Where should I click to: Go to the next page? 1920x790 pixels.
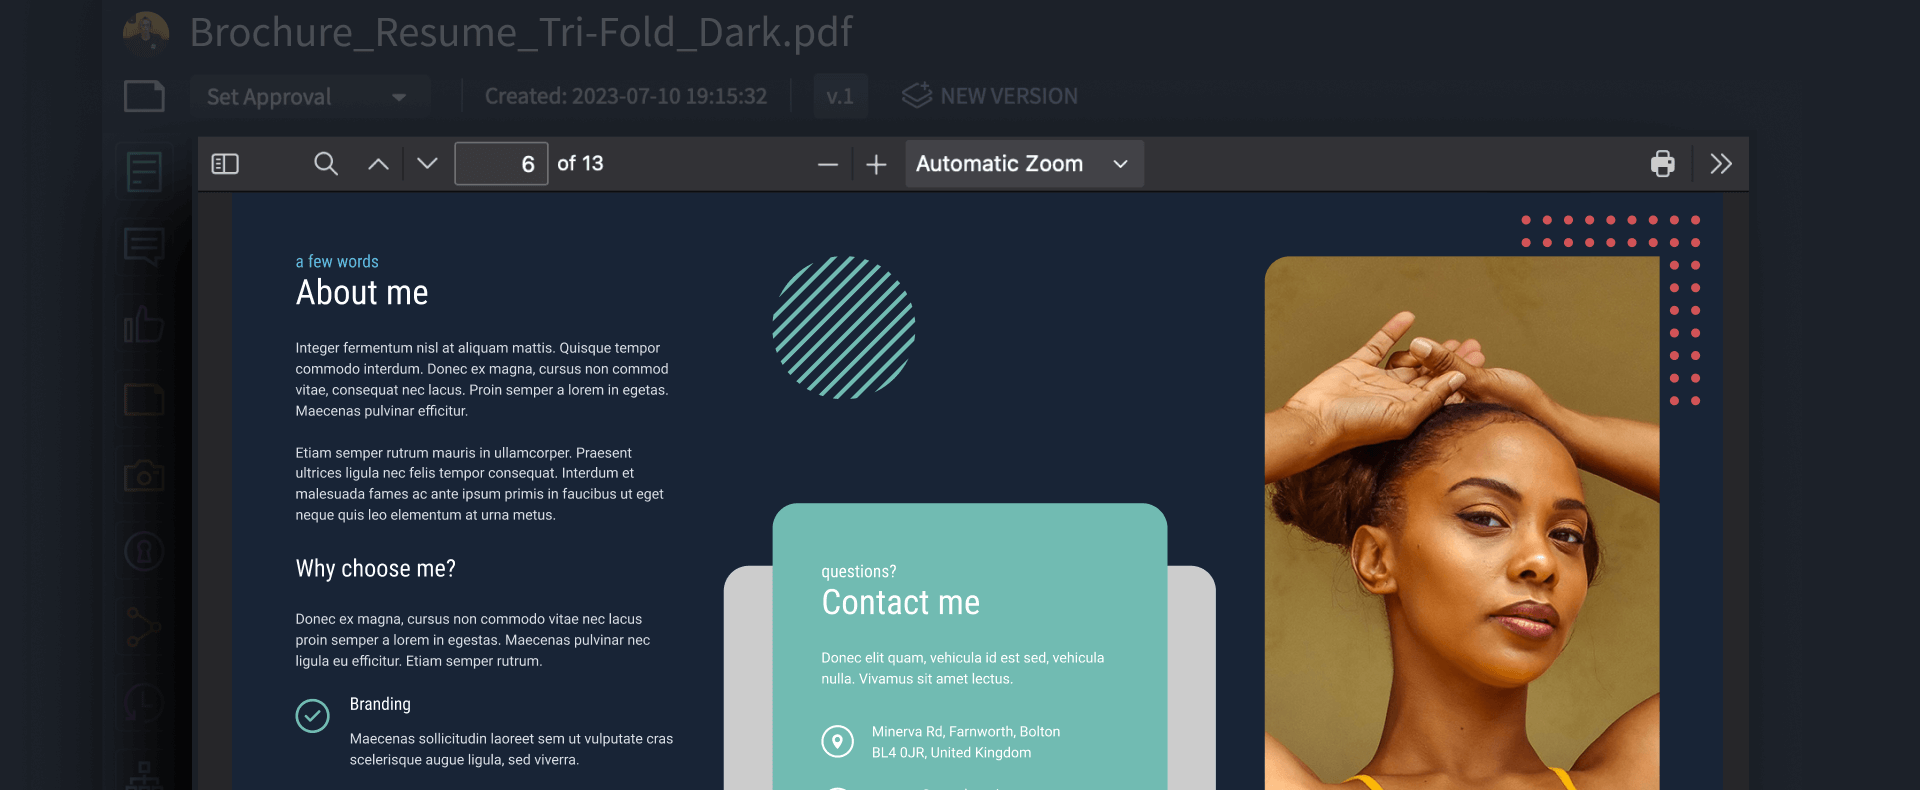(x=427, y=164)
